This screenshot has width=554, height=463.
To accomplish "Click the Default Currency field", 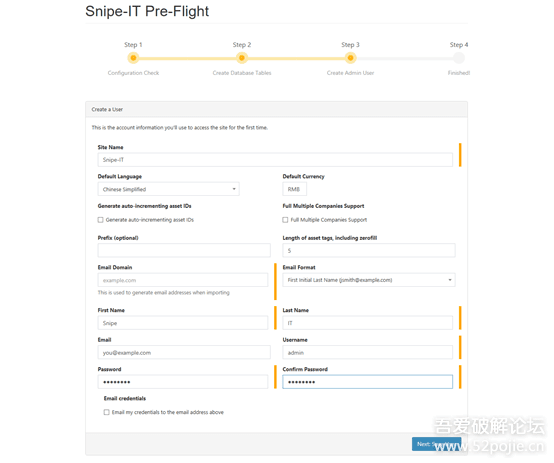I will [294, 189].
